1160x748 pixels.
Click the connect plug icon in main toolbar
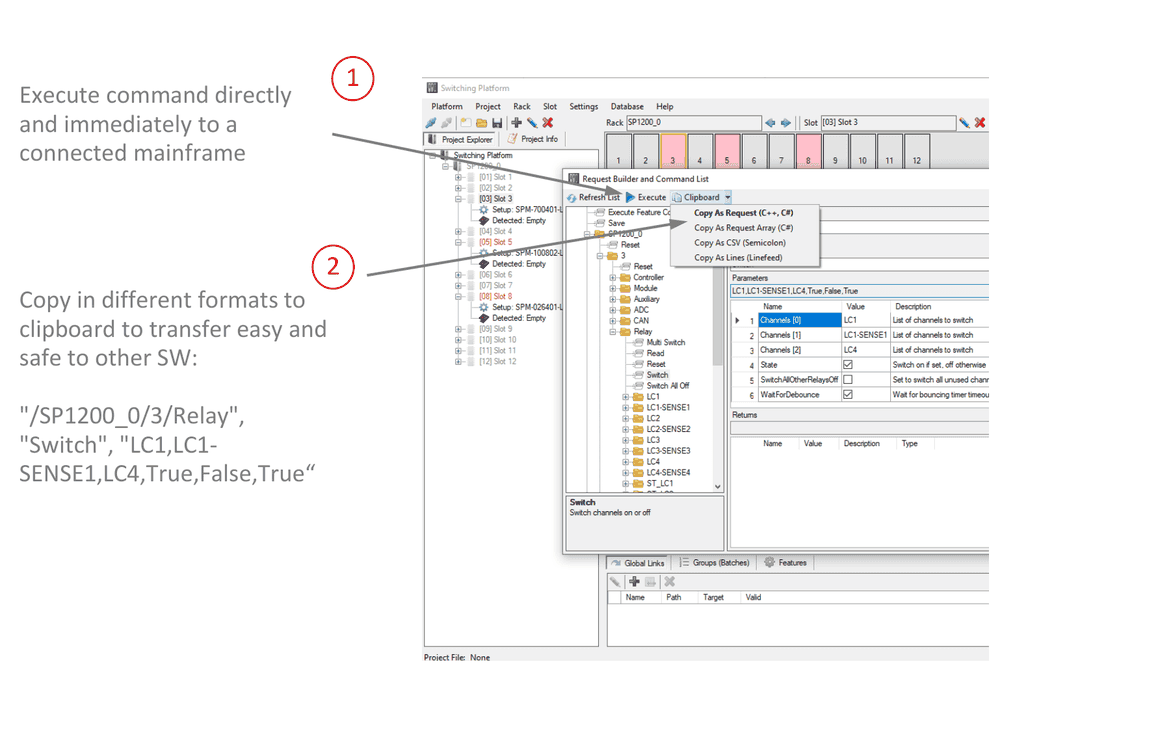point(431,123)
